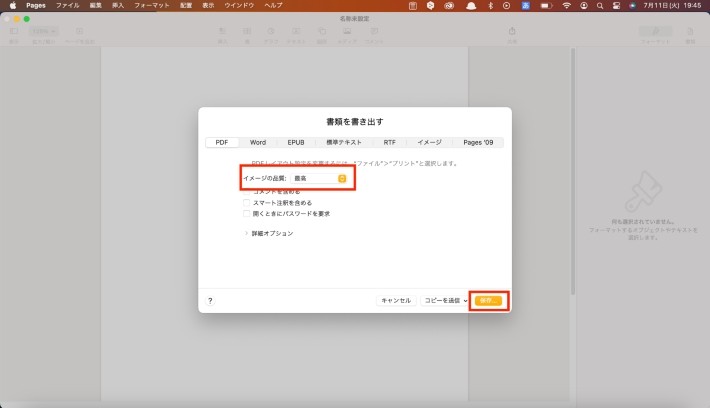Image resolution: width=710 pixels, height=408 pixels.
Task: Open the 編集 menu
Action: click(x=96, y=5)
